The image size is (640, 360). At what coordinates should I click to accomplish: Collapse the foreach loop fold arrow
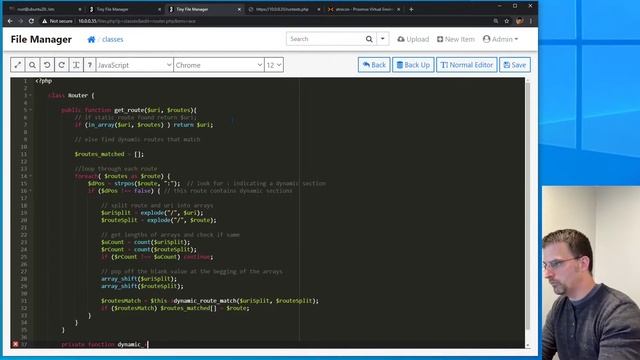coord(30,176)
